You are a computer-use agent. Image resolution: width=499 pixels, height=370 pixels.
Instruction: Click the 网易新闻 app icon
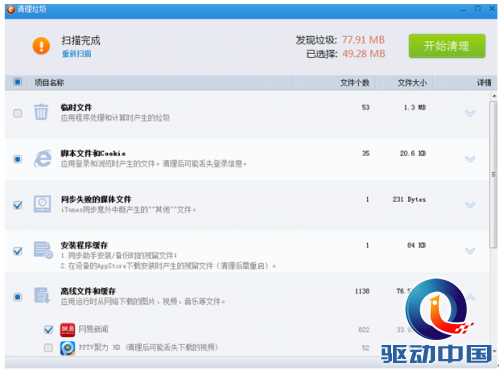click(68, 330)
